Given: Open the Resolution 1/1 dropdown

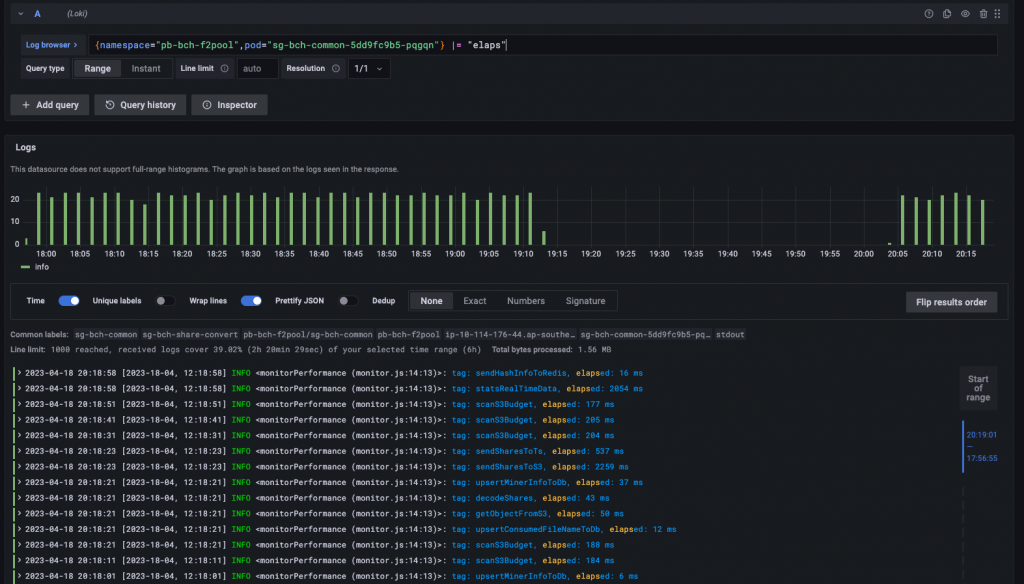Looking at the screenshot, I should coord(369,69).
